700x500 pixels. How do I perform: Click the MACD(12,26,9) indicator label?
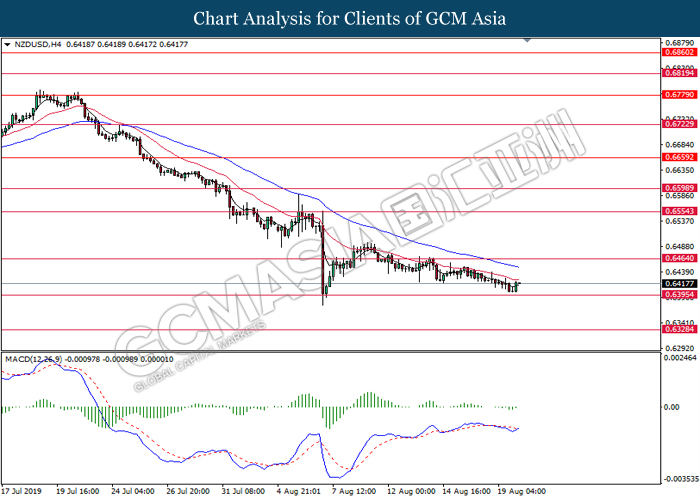click(34, 359)
